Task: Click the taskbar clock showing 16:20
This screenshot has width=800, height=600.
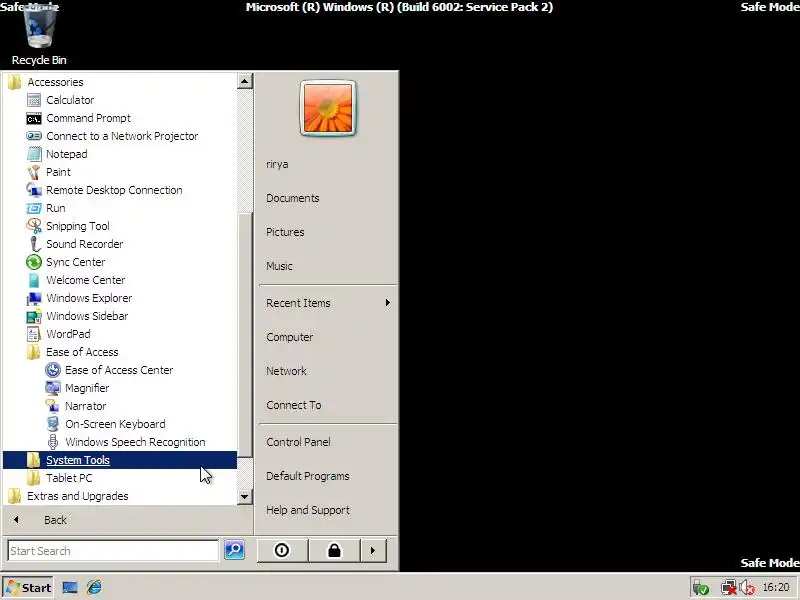Action: coord(776,588)
